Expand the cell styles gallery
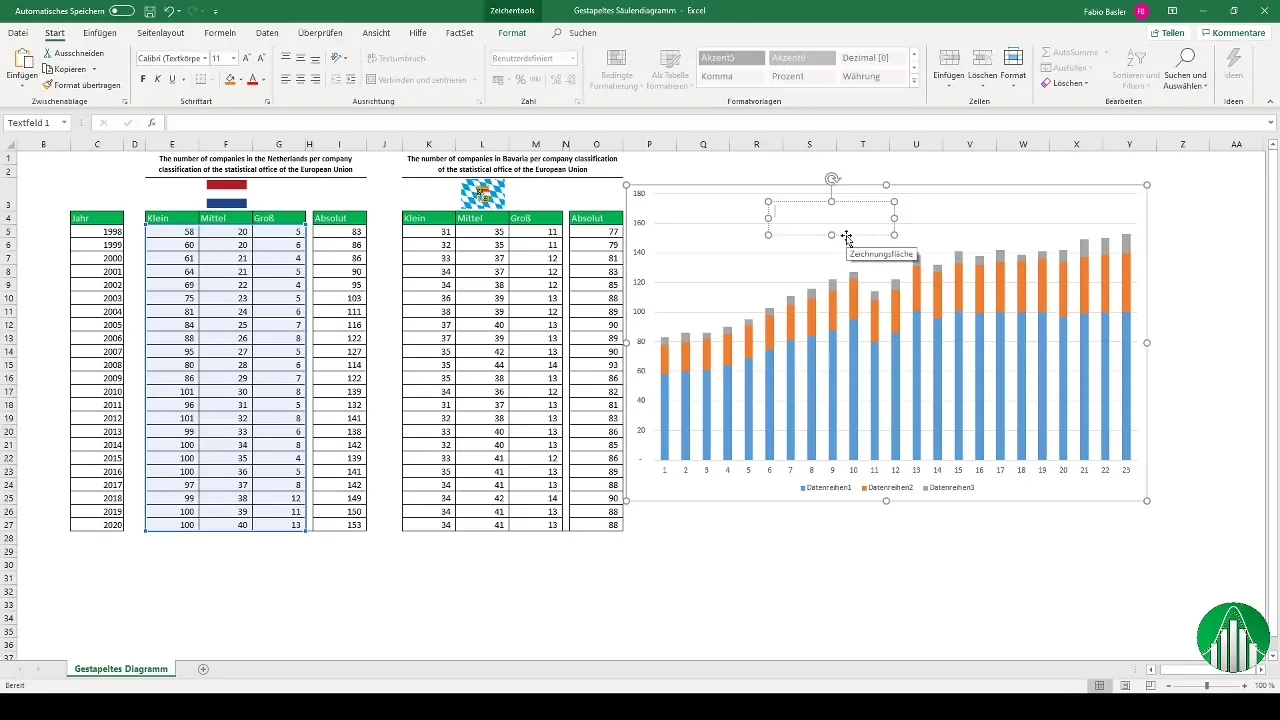 pyautogui.click(x=915, y=82)
